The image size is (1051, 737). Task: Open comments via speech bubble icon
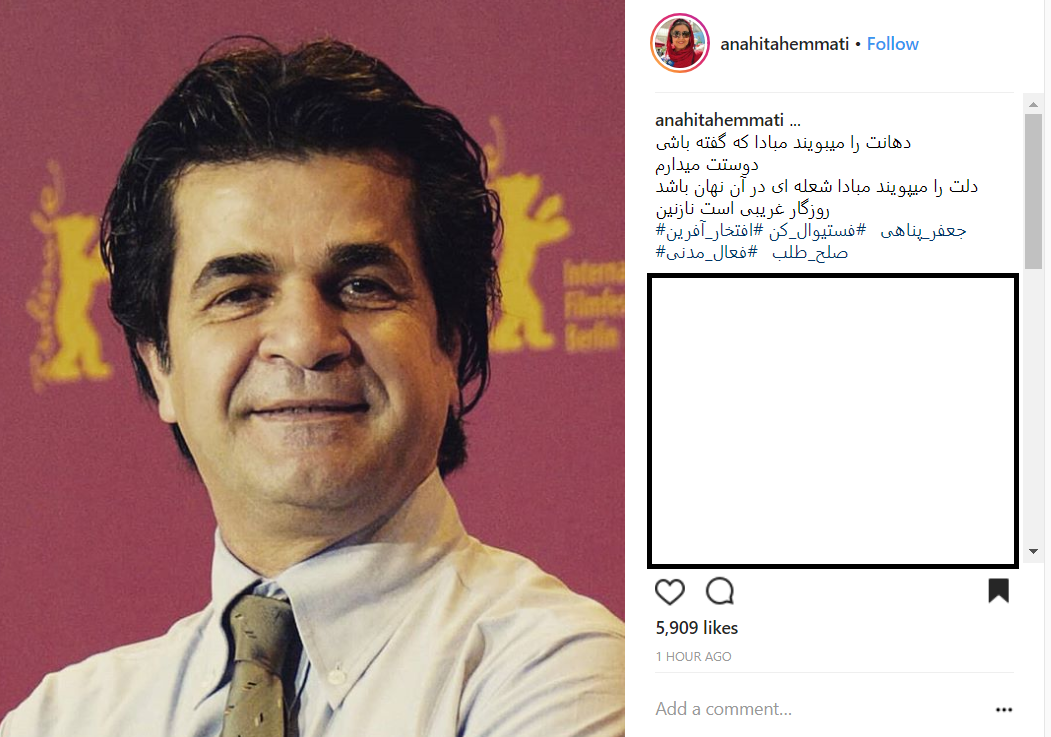pos(720,592)
